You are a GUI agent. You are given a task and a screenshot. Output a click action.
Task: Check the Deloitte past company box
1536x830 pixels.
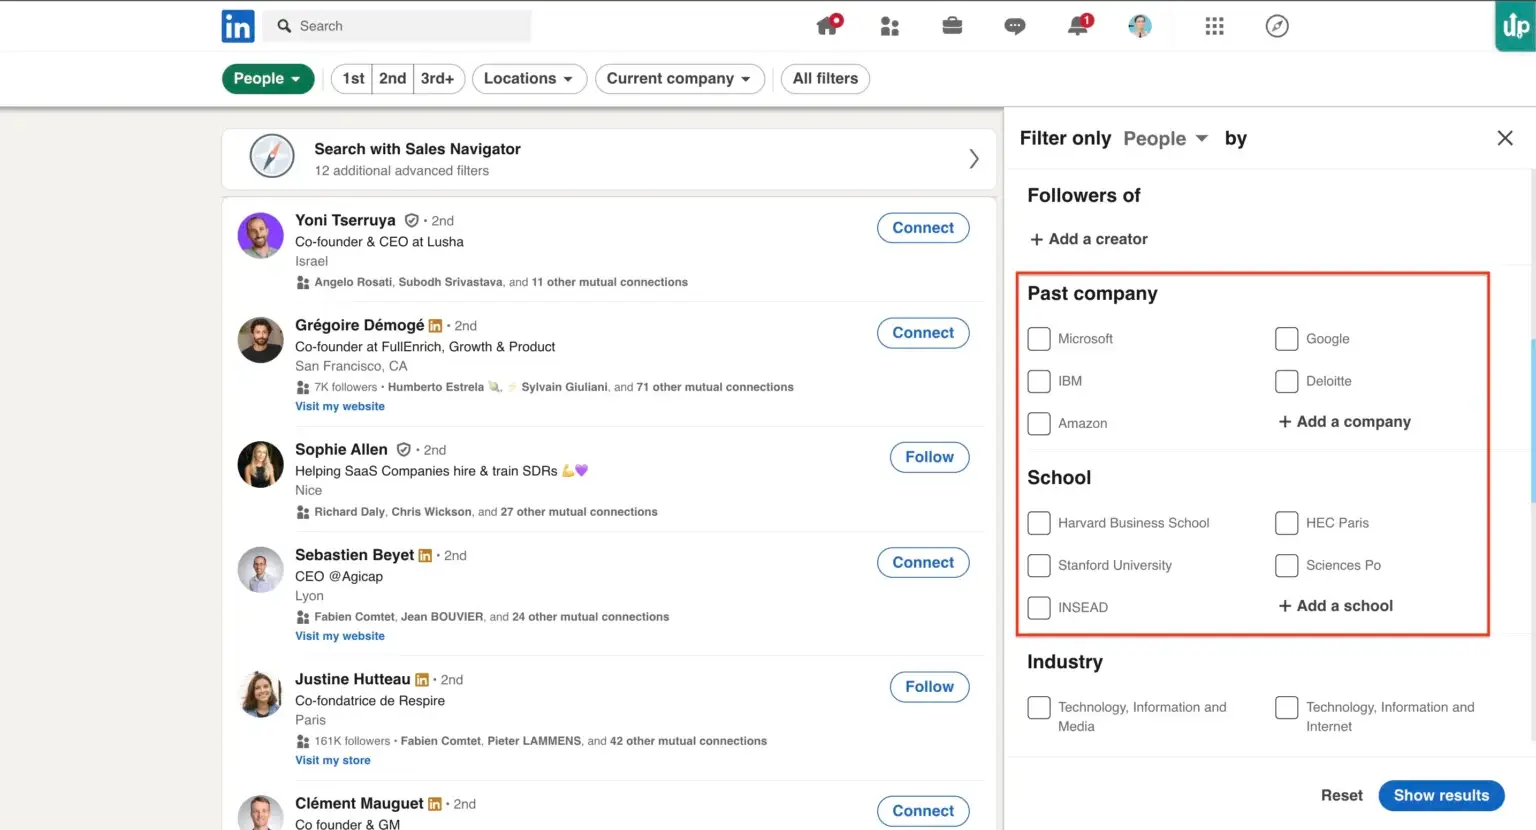(x=1287, y=381)
